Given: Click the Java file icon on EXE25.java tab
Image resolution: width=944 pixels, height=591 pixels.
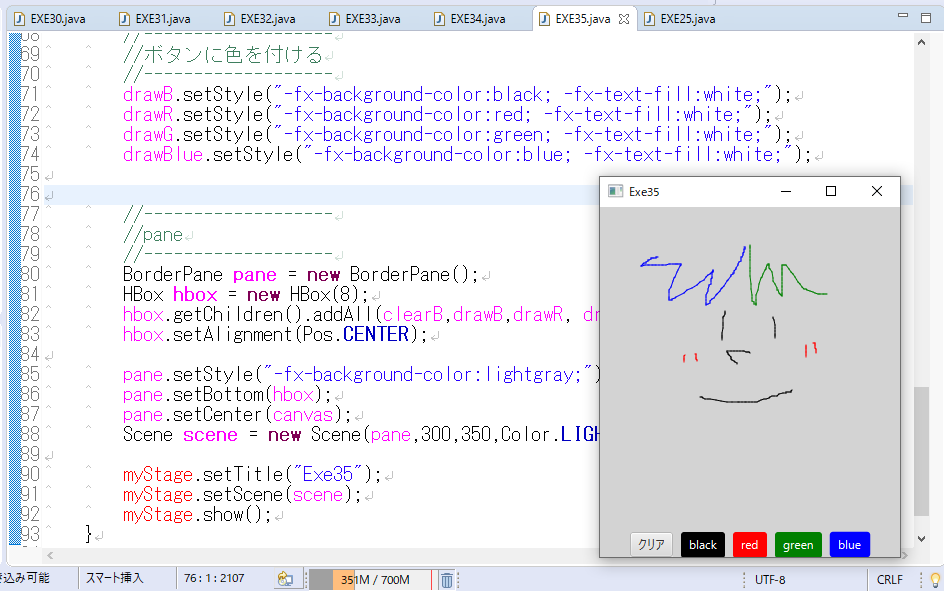Looking at the screenshot, I should [x=649, y=19].
